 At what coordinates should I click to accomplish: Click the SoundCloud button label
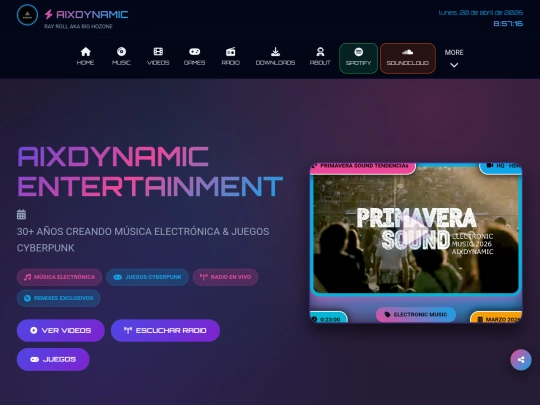407,63
